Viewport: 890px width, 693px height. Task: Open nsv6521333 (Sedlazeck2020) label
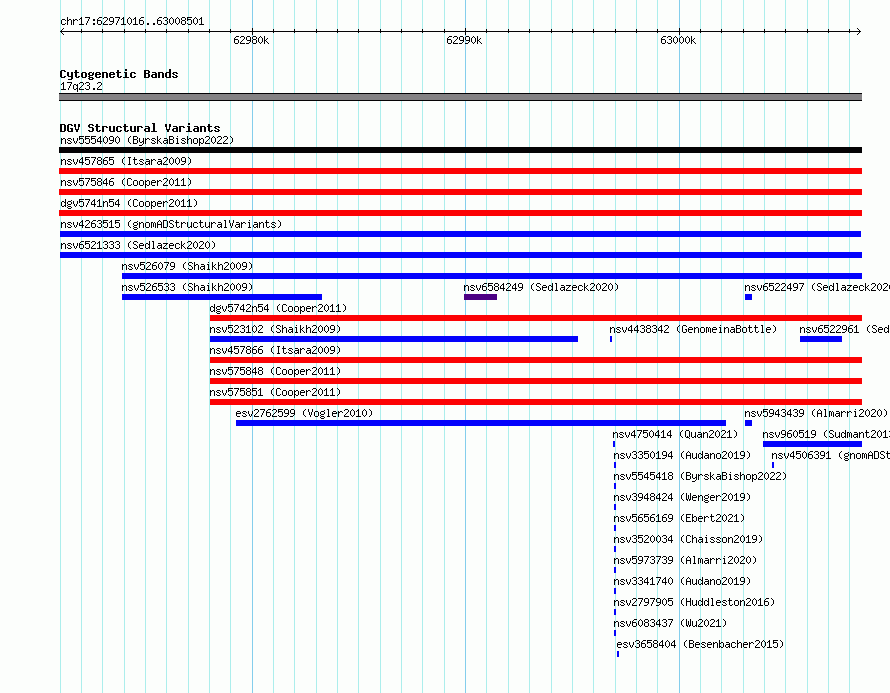point(138,245)
